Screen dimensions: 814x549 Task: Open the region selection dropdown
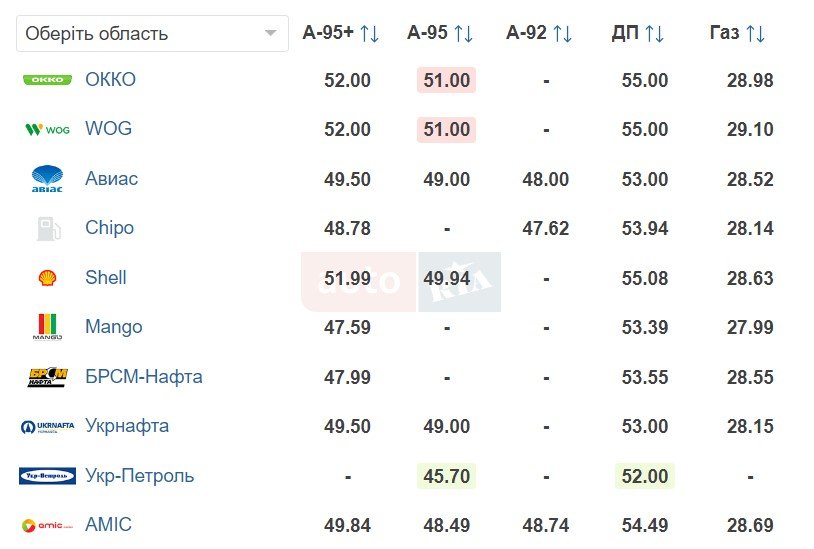coord(152,34)
